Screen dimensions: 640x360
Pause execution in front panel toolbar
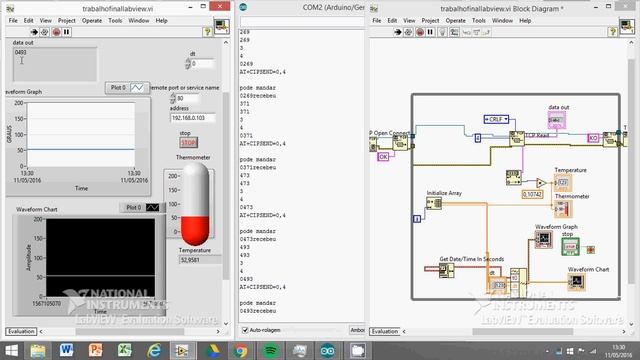[67, 32]
